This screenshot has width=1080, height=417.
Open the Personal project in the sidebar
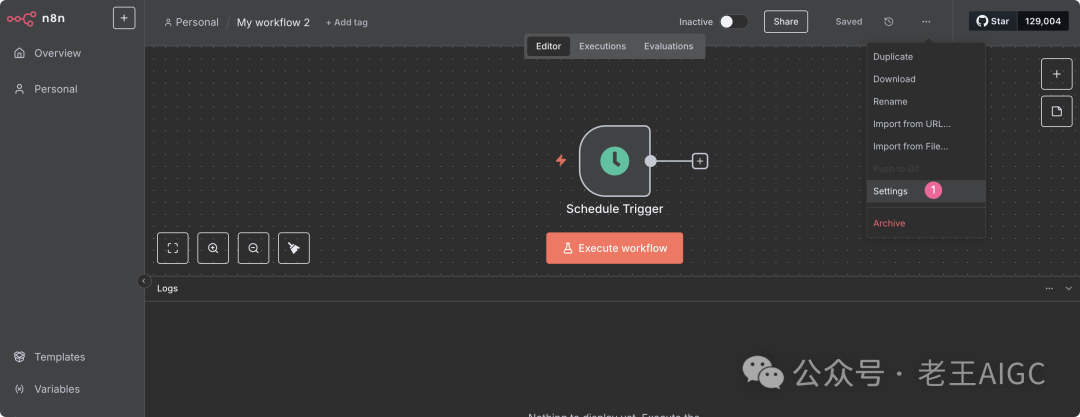pos(46,89)
